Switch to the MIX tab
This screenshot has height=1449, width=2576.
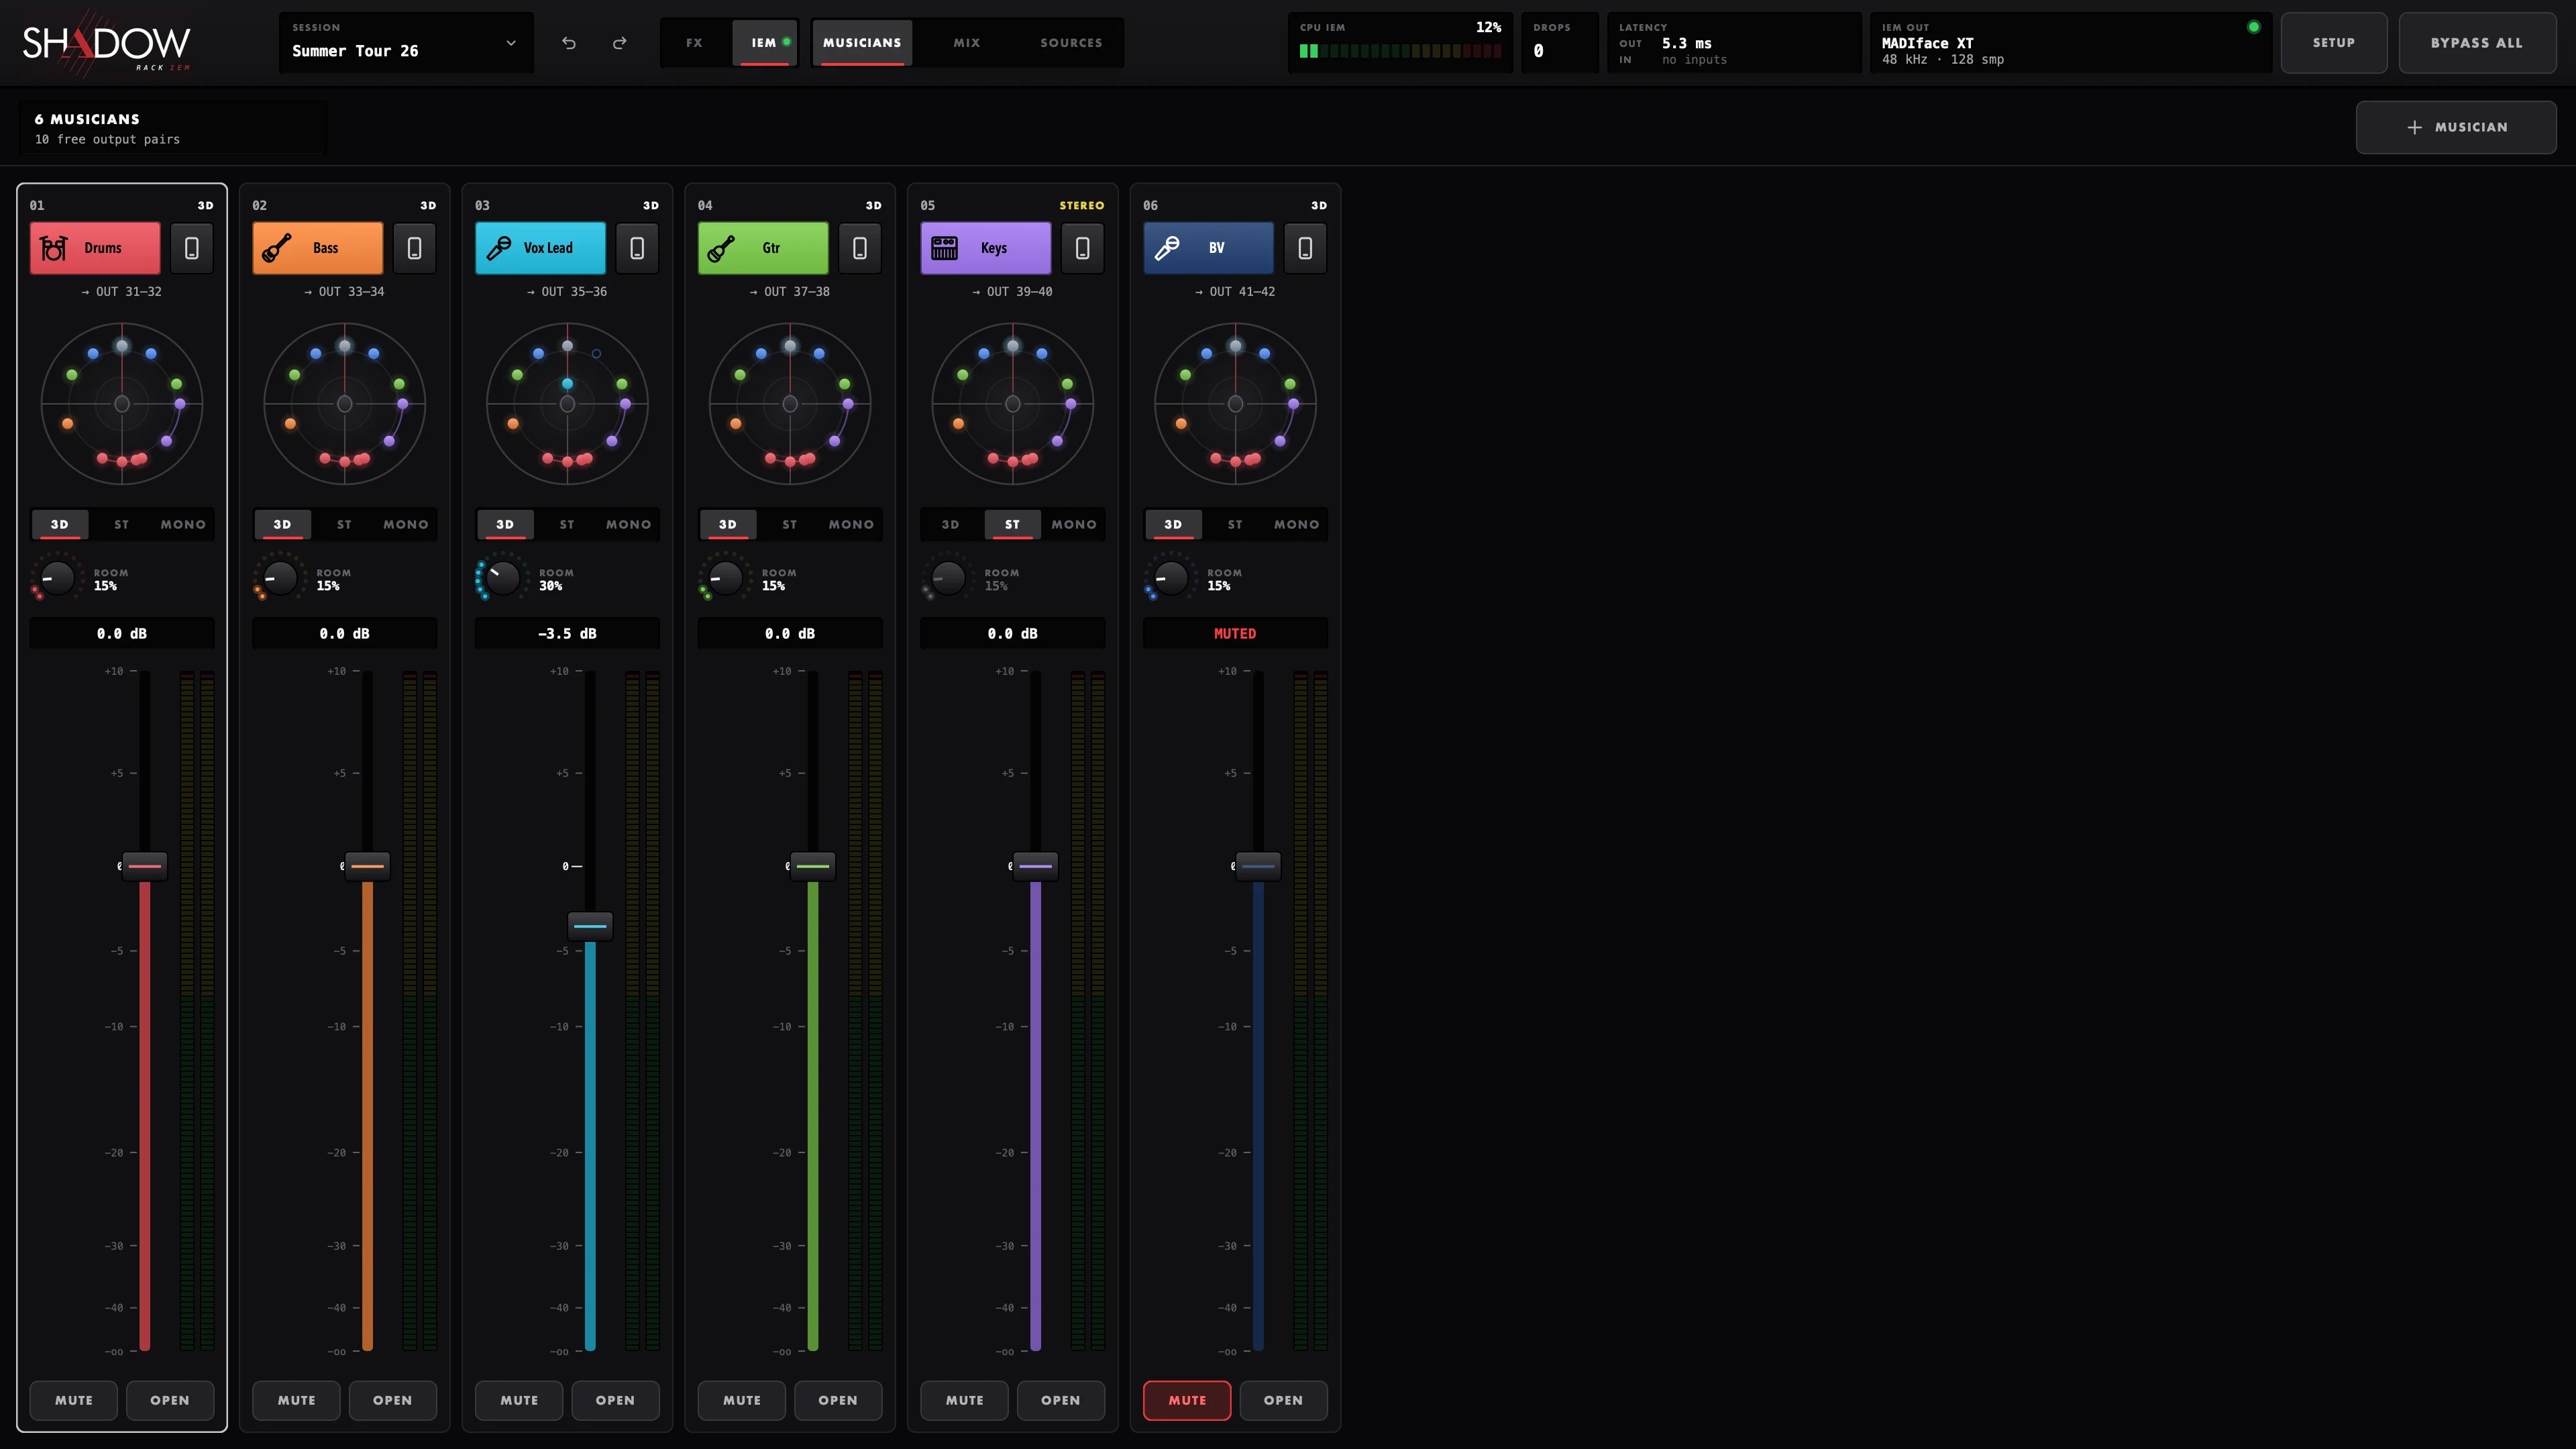(x=967, y=43)
